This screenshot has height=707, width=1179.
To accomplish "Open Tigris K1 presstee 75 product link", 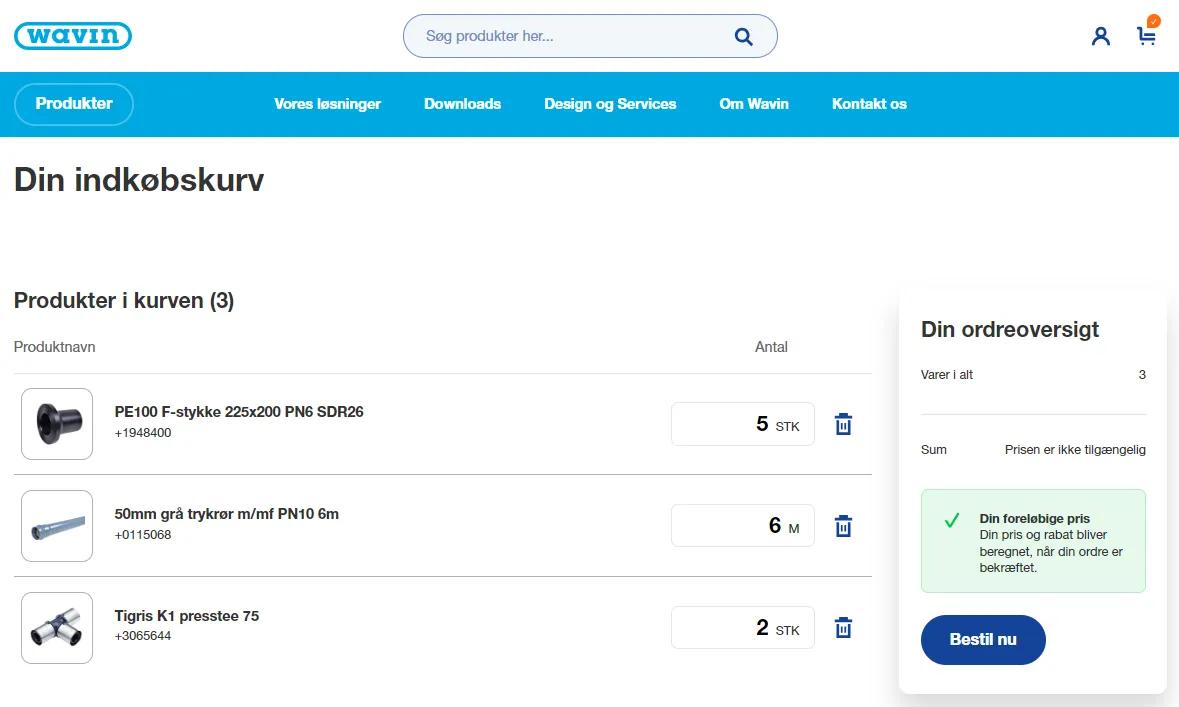I will coord(186,616).
